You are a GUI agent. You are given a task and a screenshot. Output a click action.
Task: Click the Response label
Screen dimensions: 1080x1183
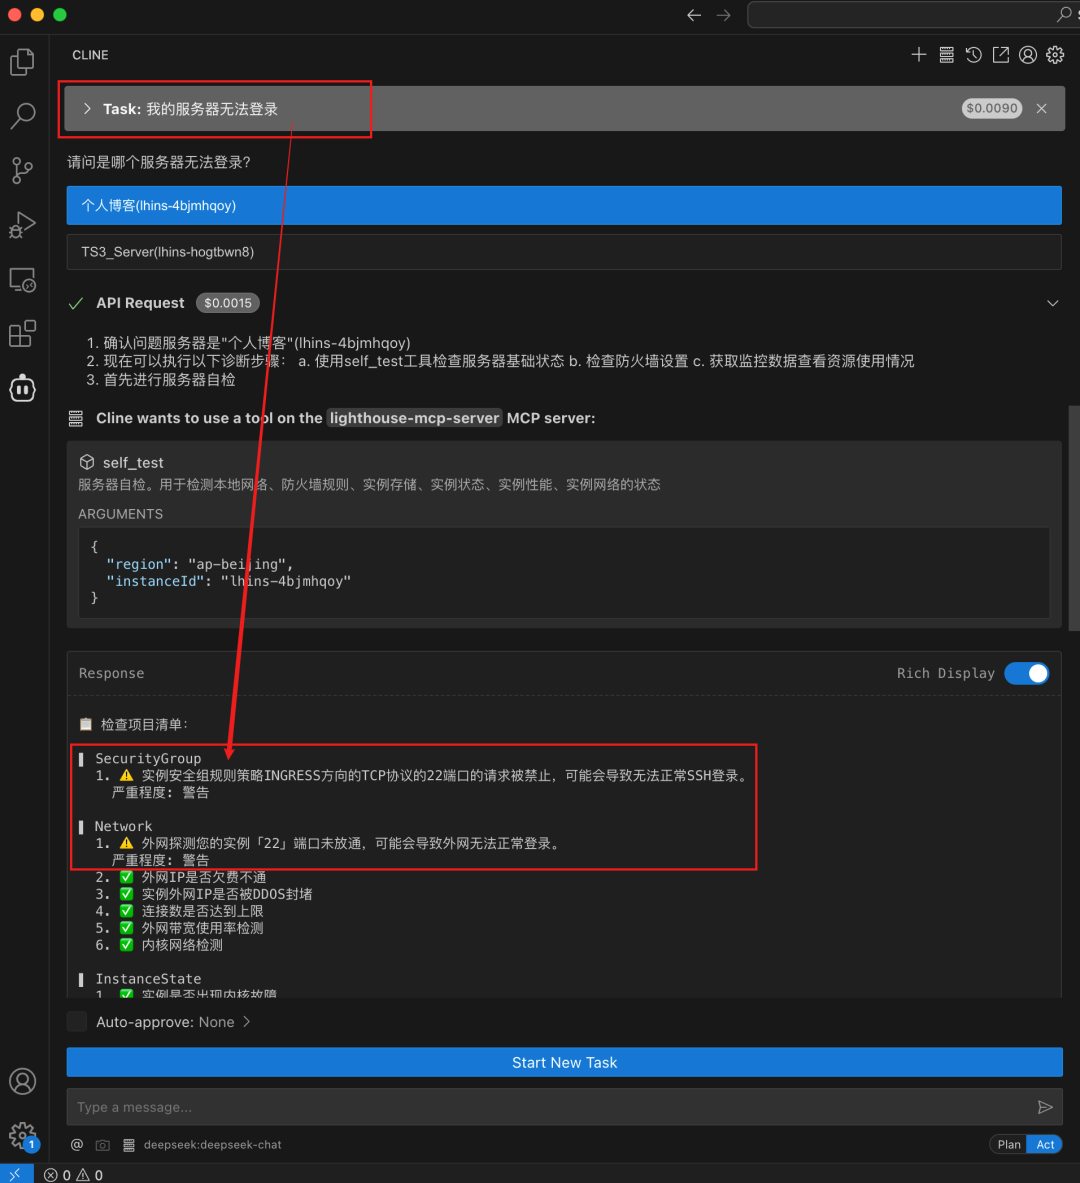[112, 673]
